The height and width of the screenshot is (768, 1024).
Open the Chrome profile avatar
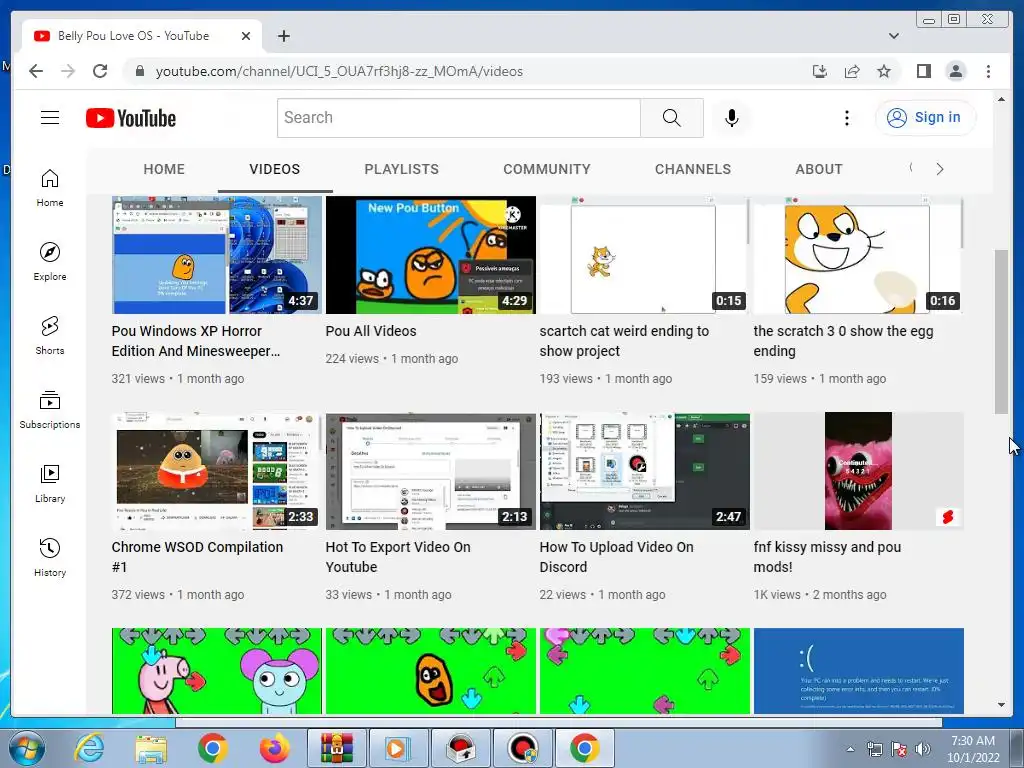point(955,71)
